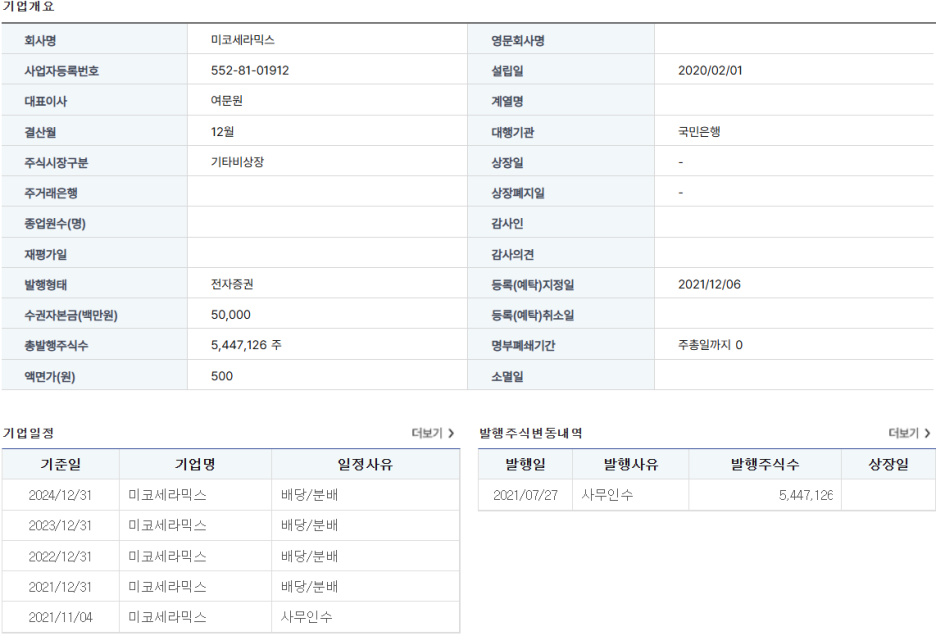Click the 기업개요 section heading
The height and width of the screenshot is (636, 936).
28,7
